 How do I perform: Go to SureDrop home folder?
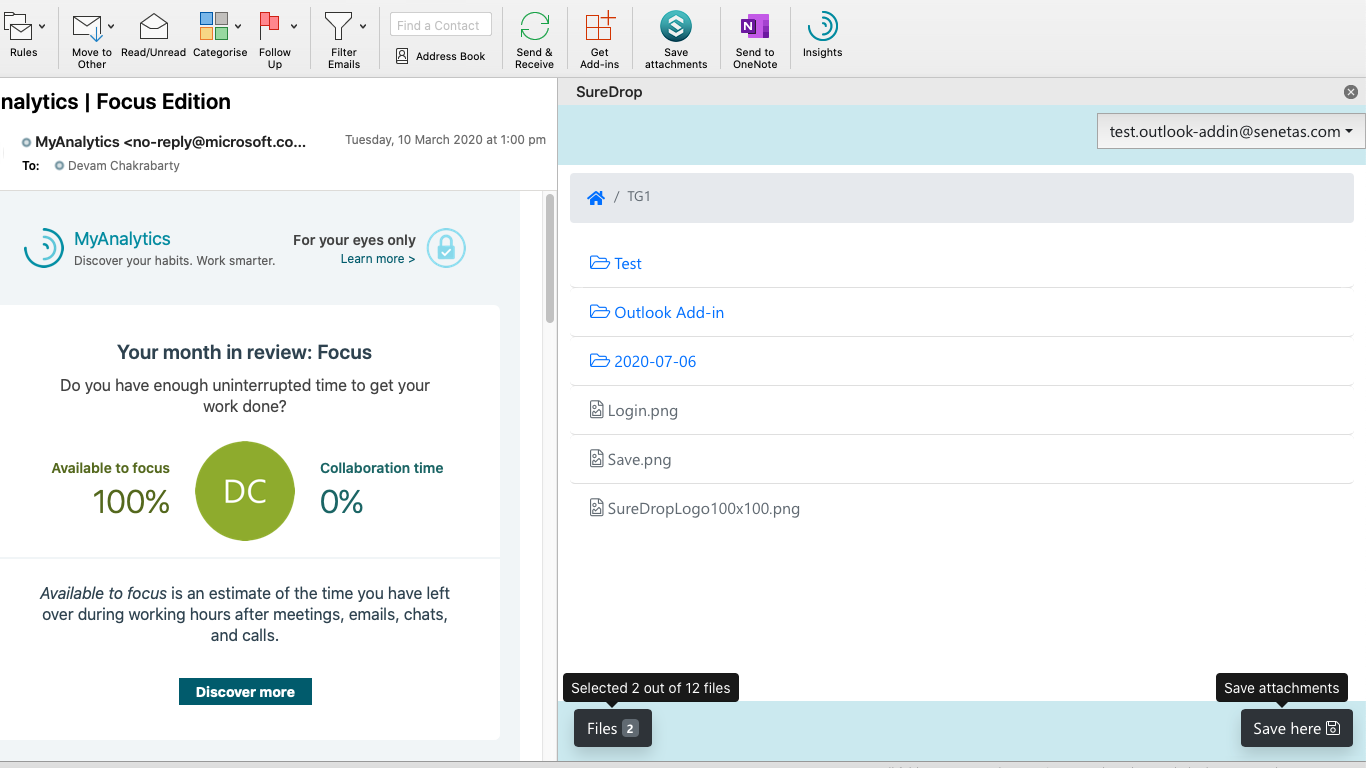pyautogui.click(x=596, y=197)
